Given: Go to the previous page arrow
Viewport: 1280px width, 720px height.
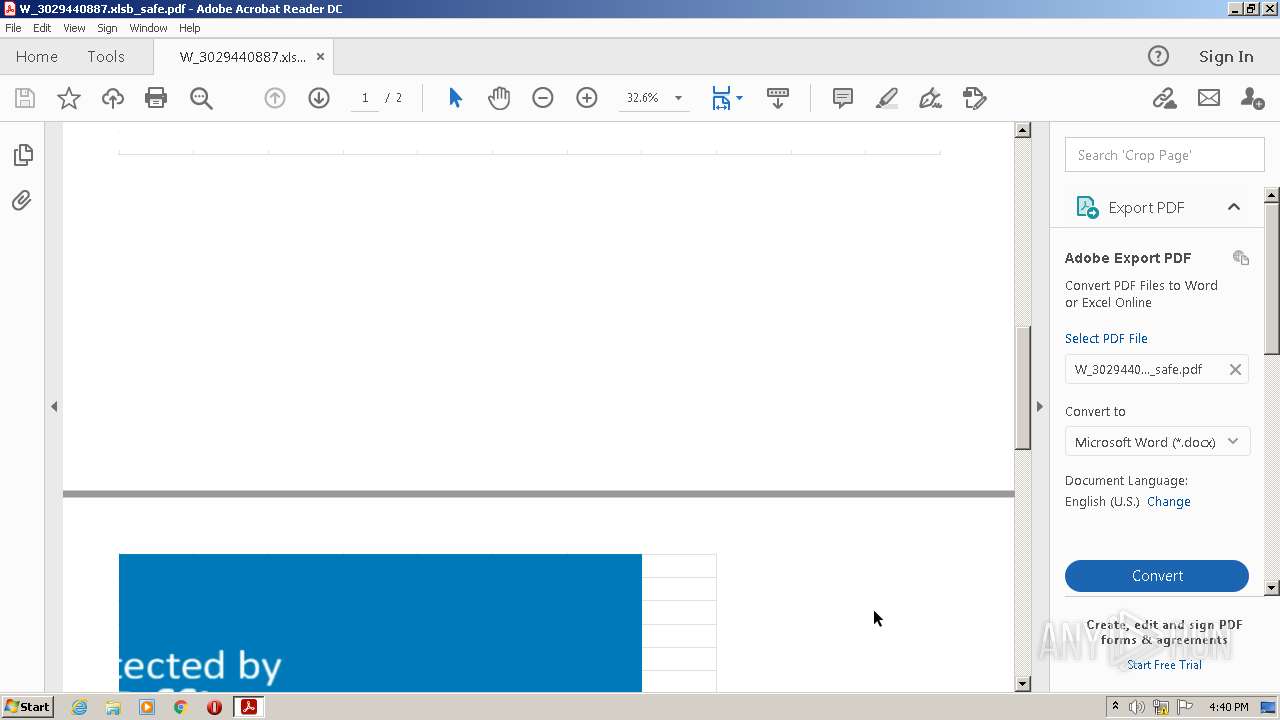Looking at the screenshot, I should tap(275, 98).
